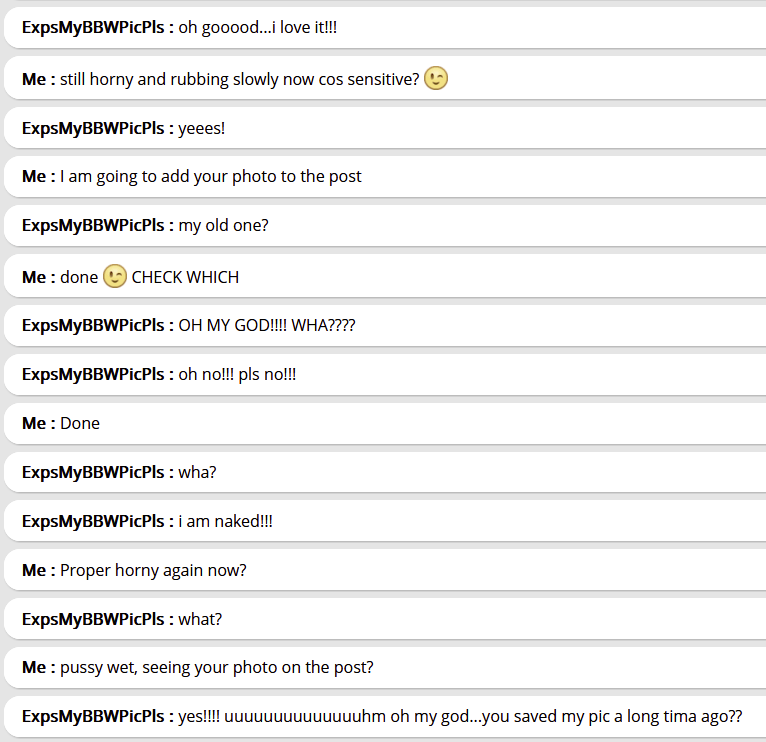Select the username beside "my old one?"
The height and width of the screenshot is (742, 766).
point(97,225)
